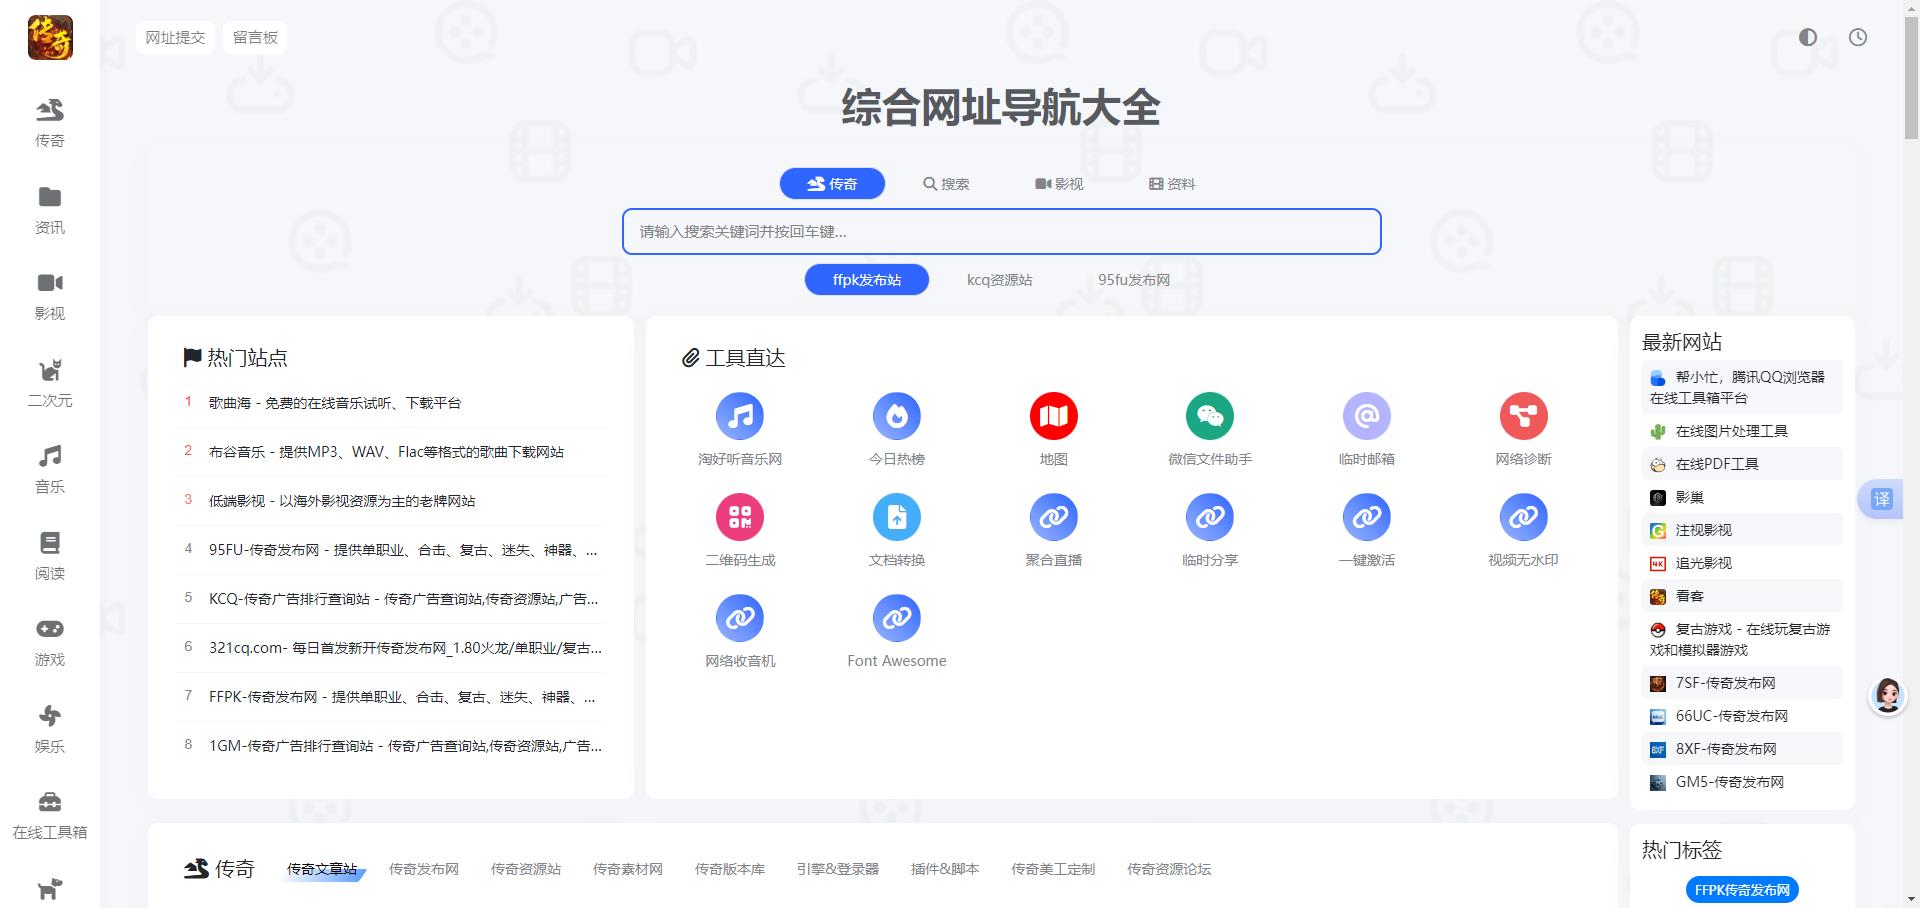Open 追光影视 in 最新网站

pos(1742,563)
